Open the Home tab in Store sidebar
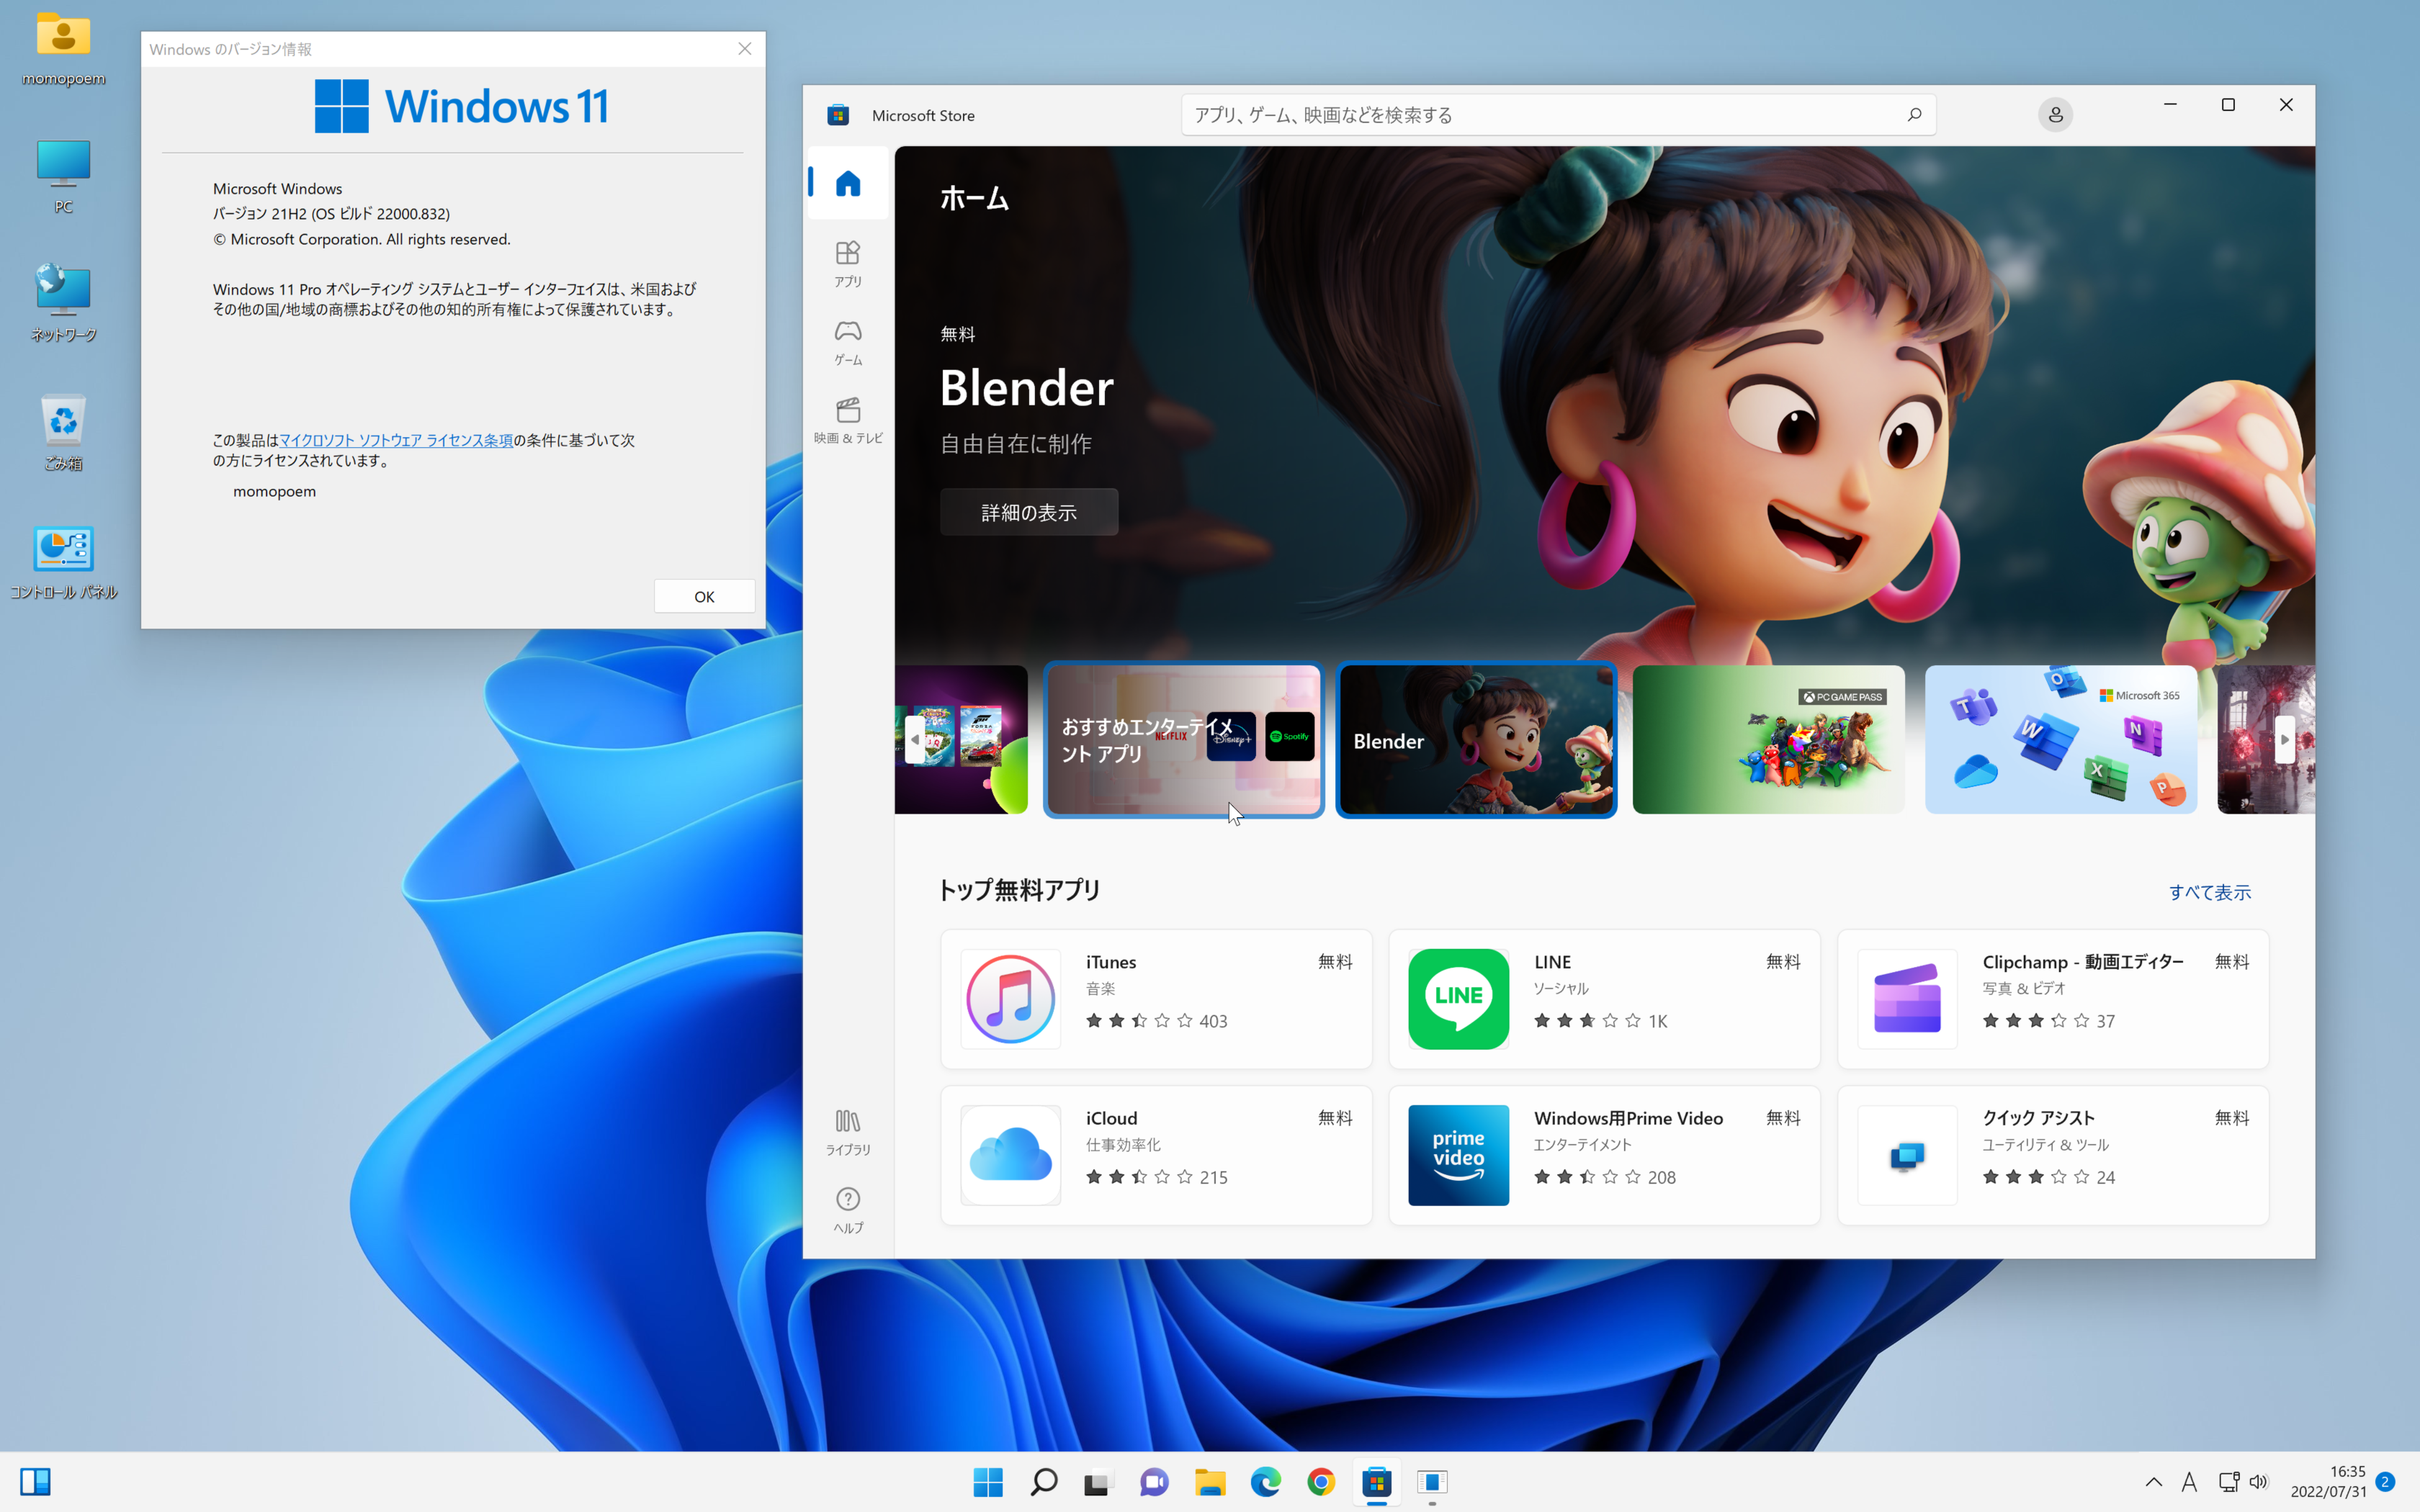 tap(847, 183)
